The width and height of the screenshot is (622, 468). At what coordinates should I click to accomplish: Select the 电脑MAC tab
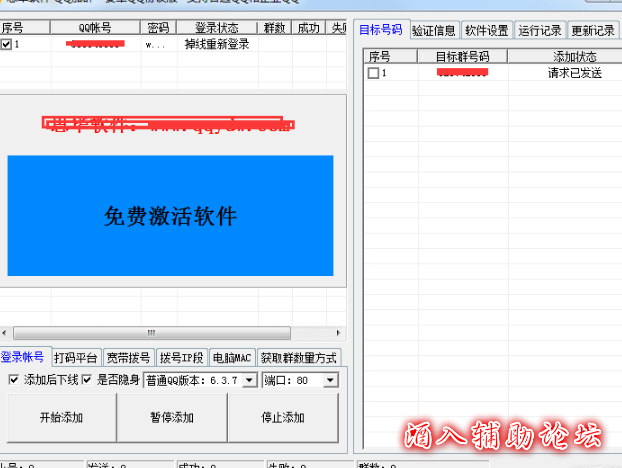pos(231,358)
